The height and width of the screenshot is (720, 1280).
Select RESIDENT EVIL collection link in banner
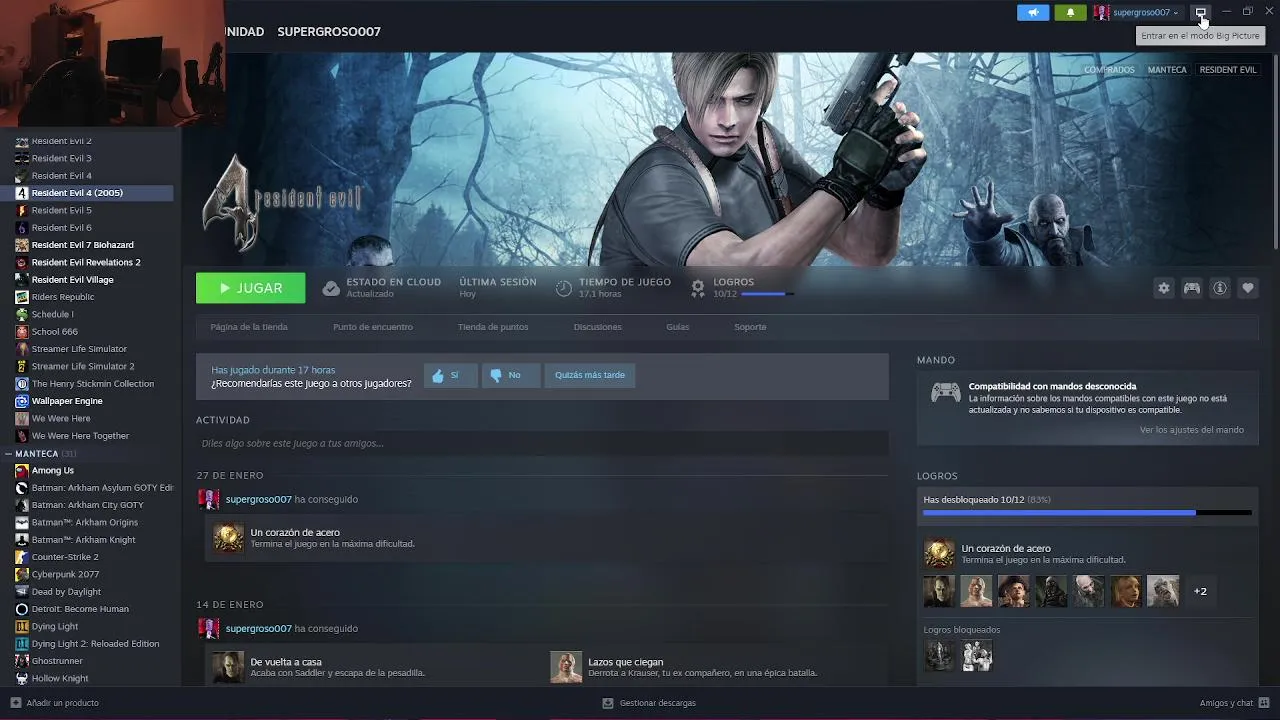point(1228,70)
